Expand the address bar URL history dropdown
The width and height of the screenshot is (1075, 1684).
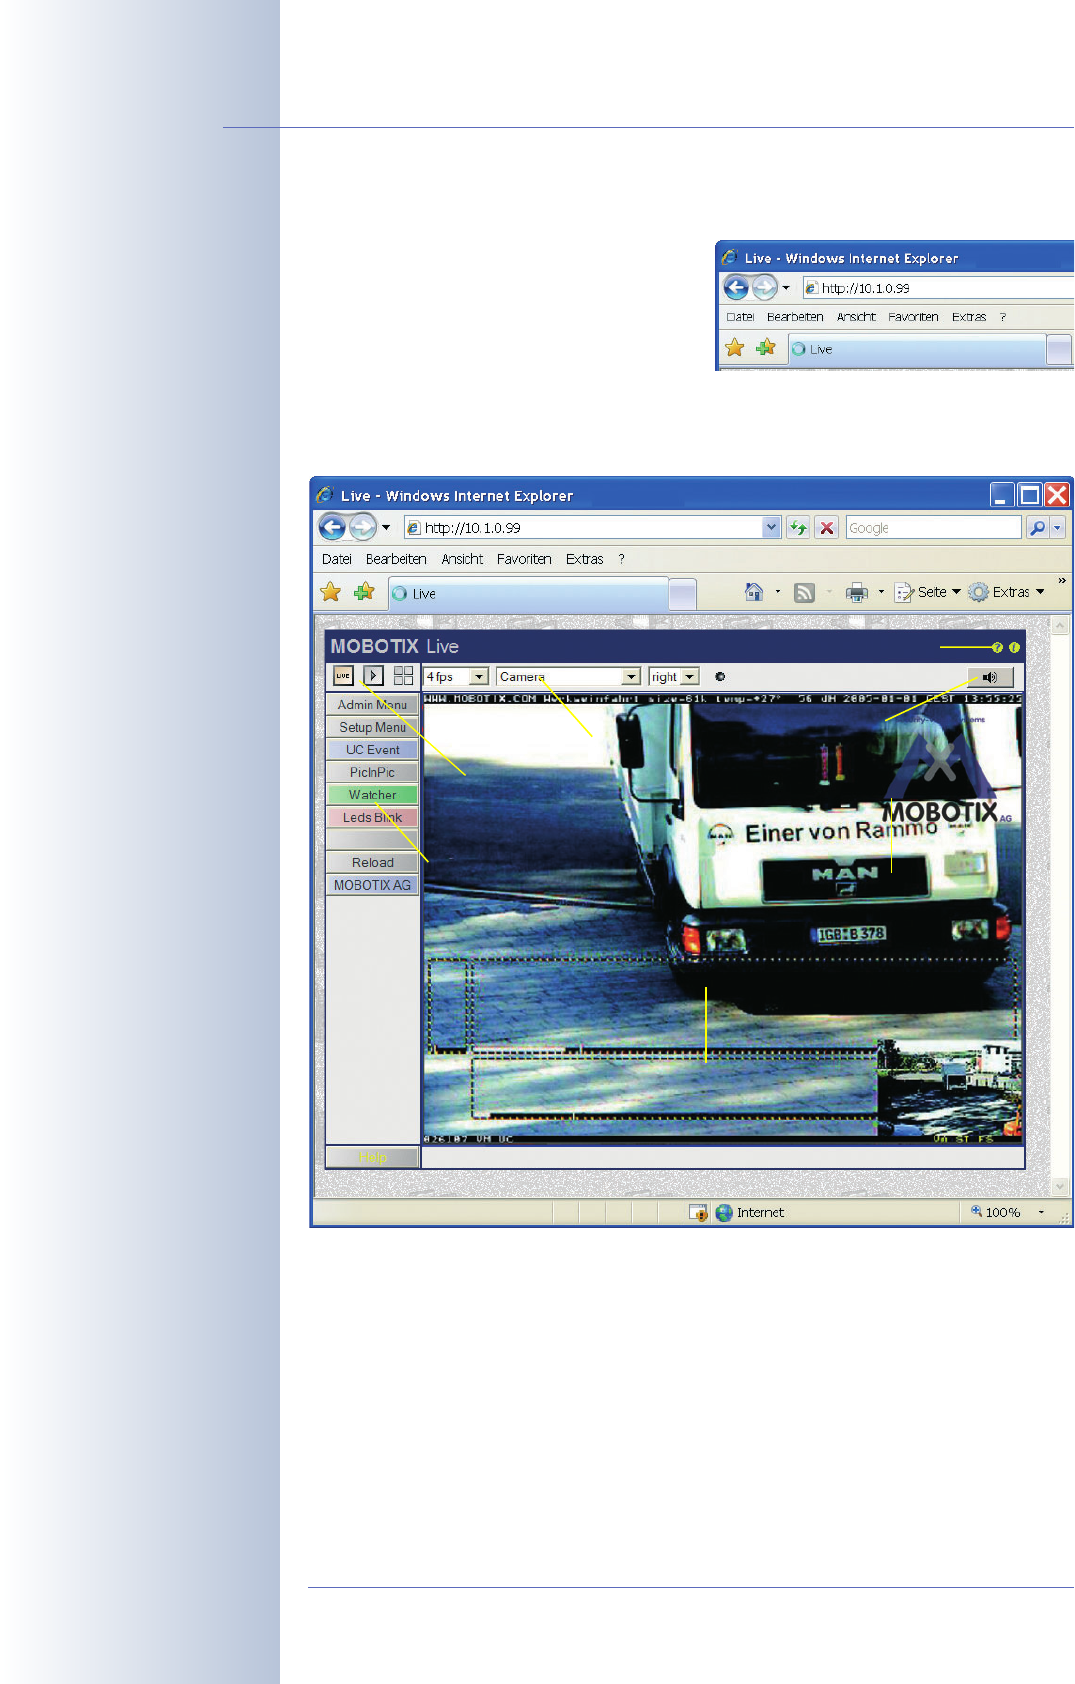click(x=771, y=528)
